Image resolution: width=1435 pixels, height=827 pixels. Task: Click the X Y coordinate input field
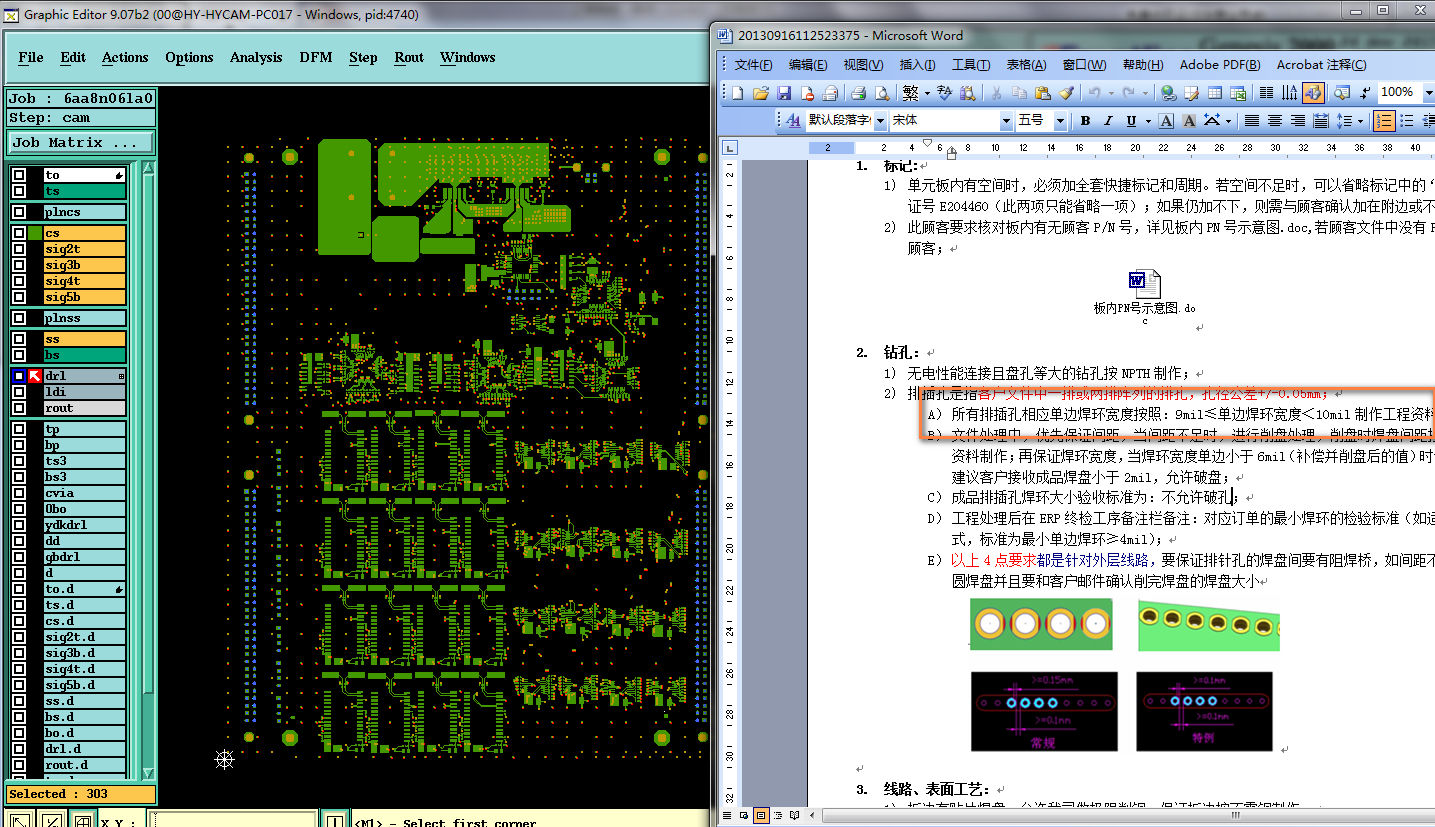(232, 820)
